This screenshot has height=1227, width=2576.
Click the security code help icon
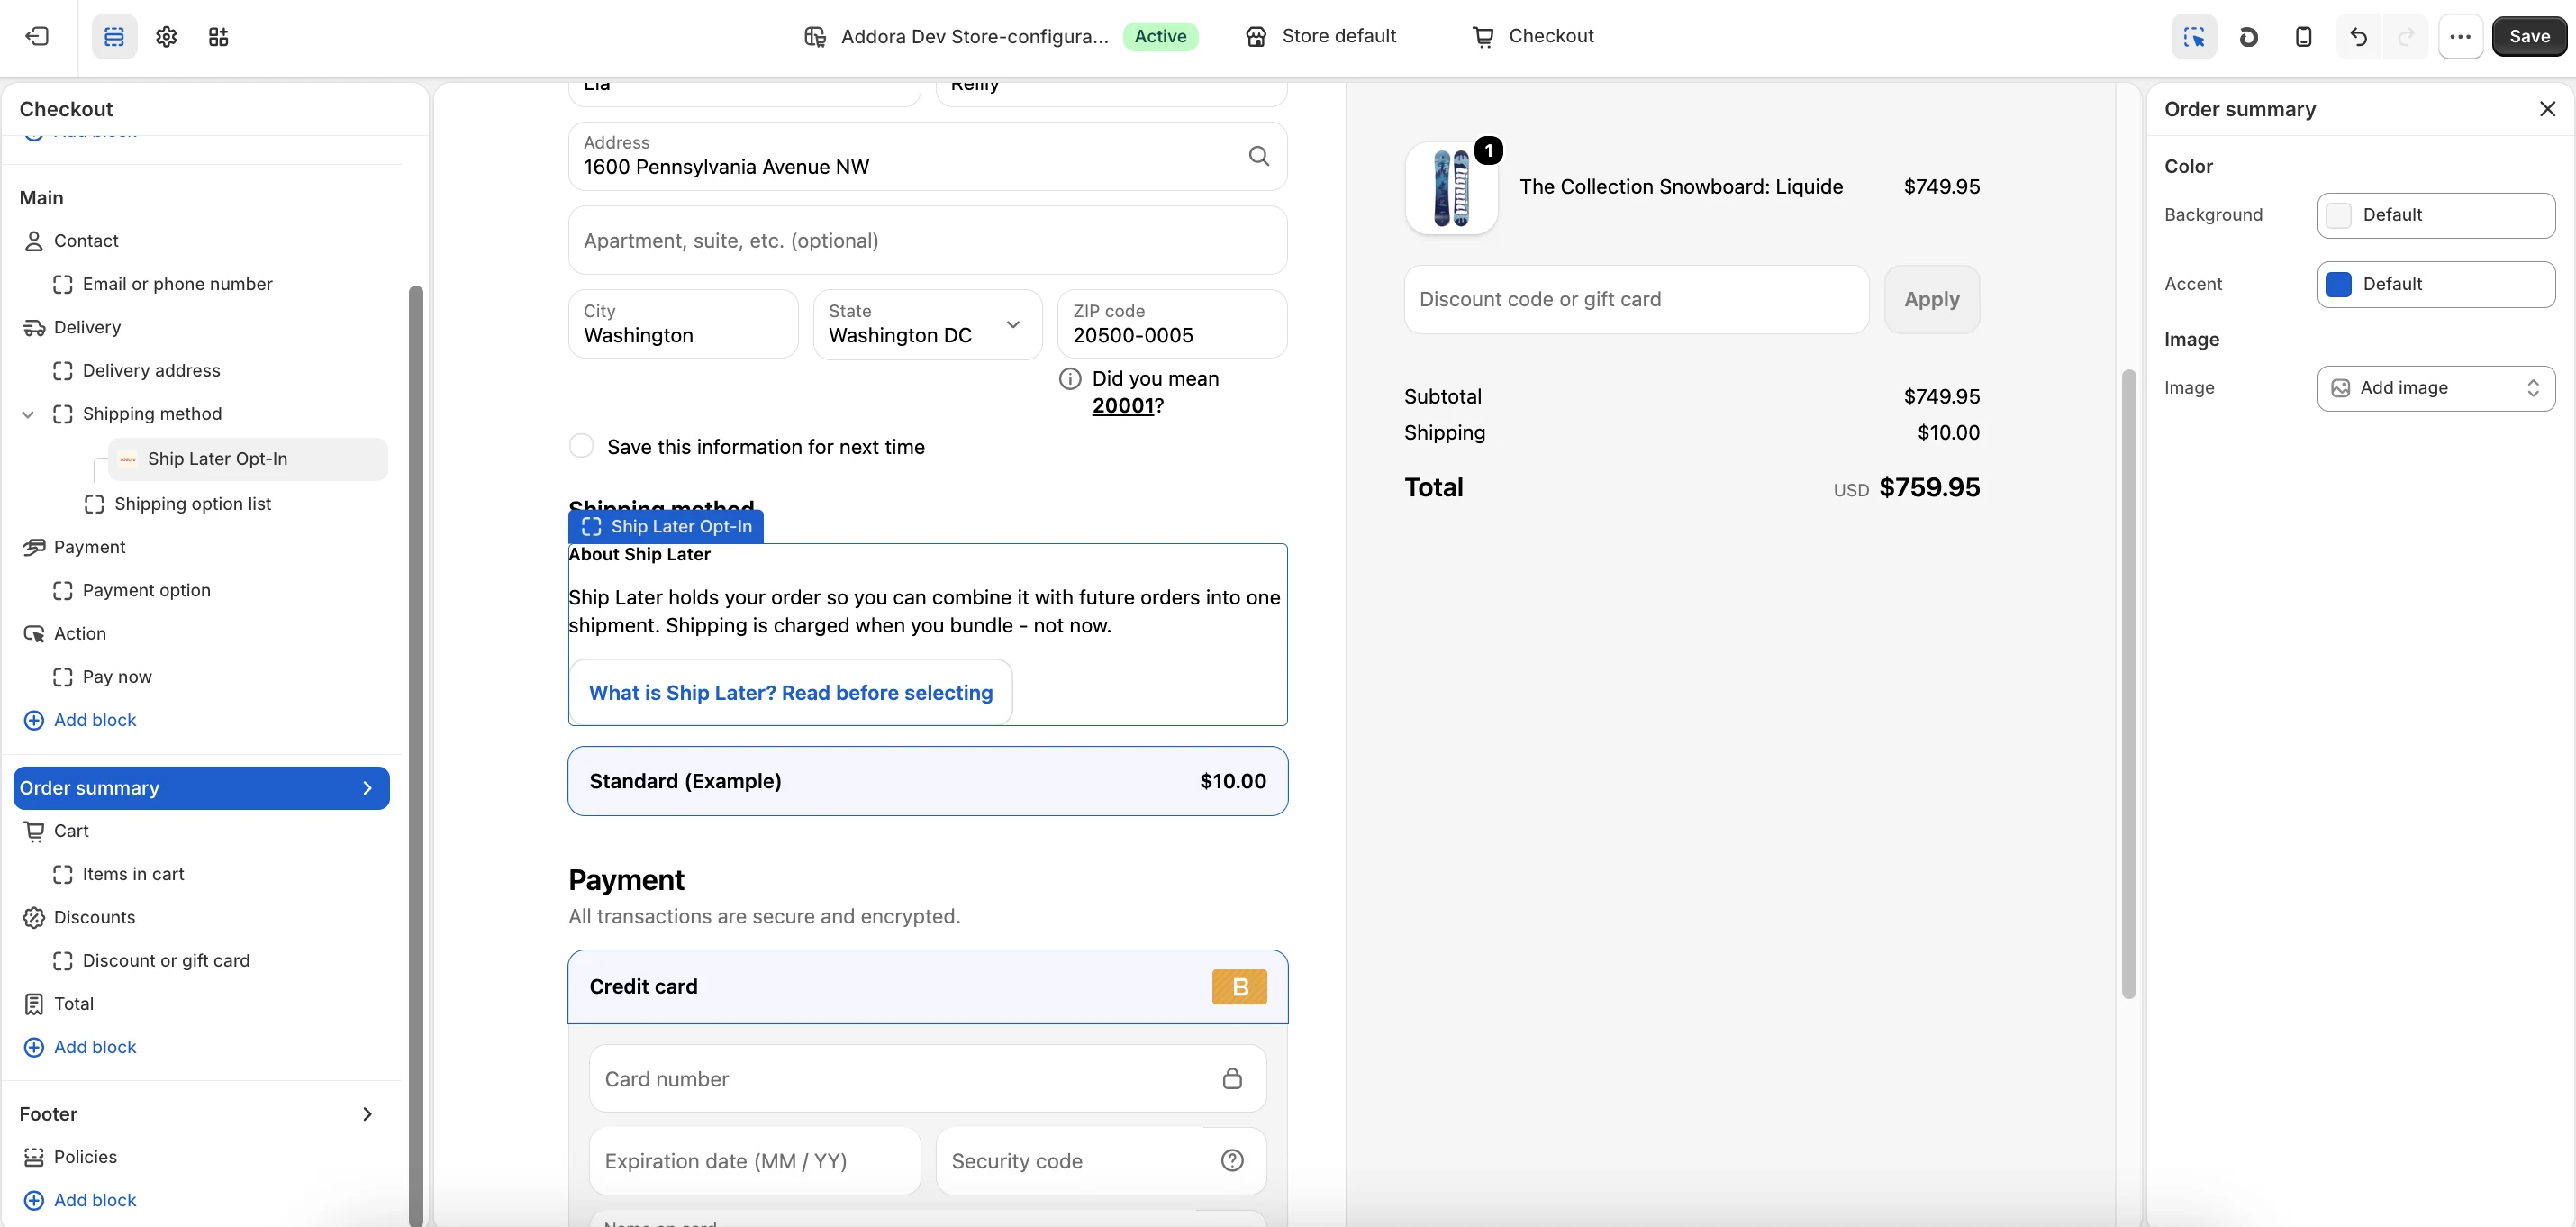pos(1232,1160)
